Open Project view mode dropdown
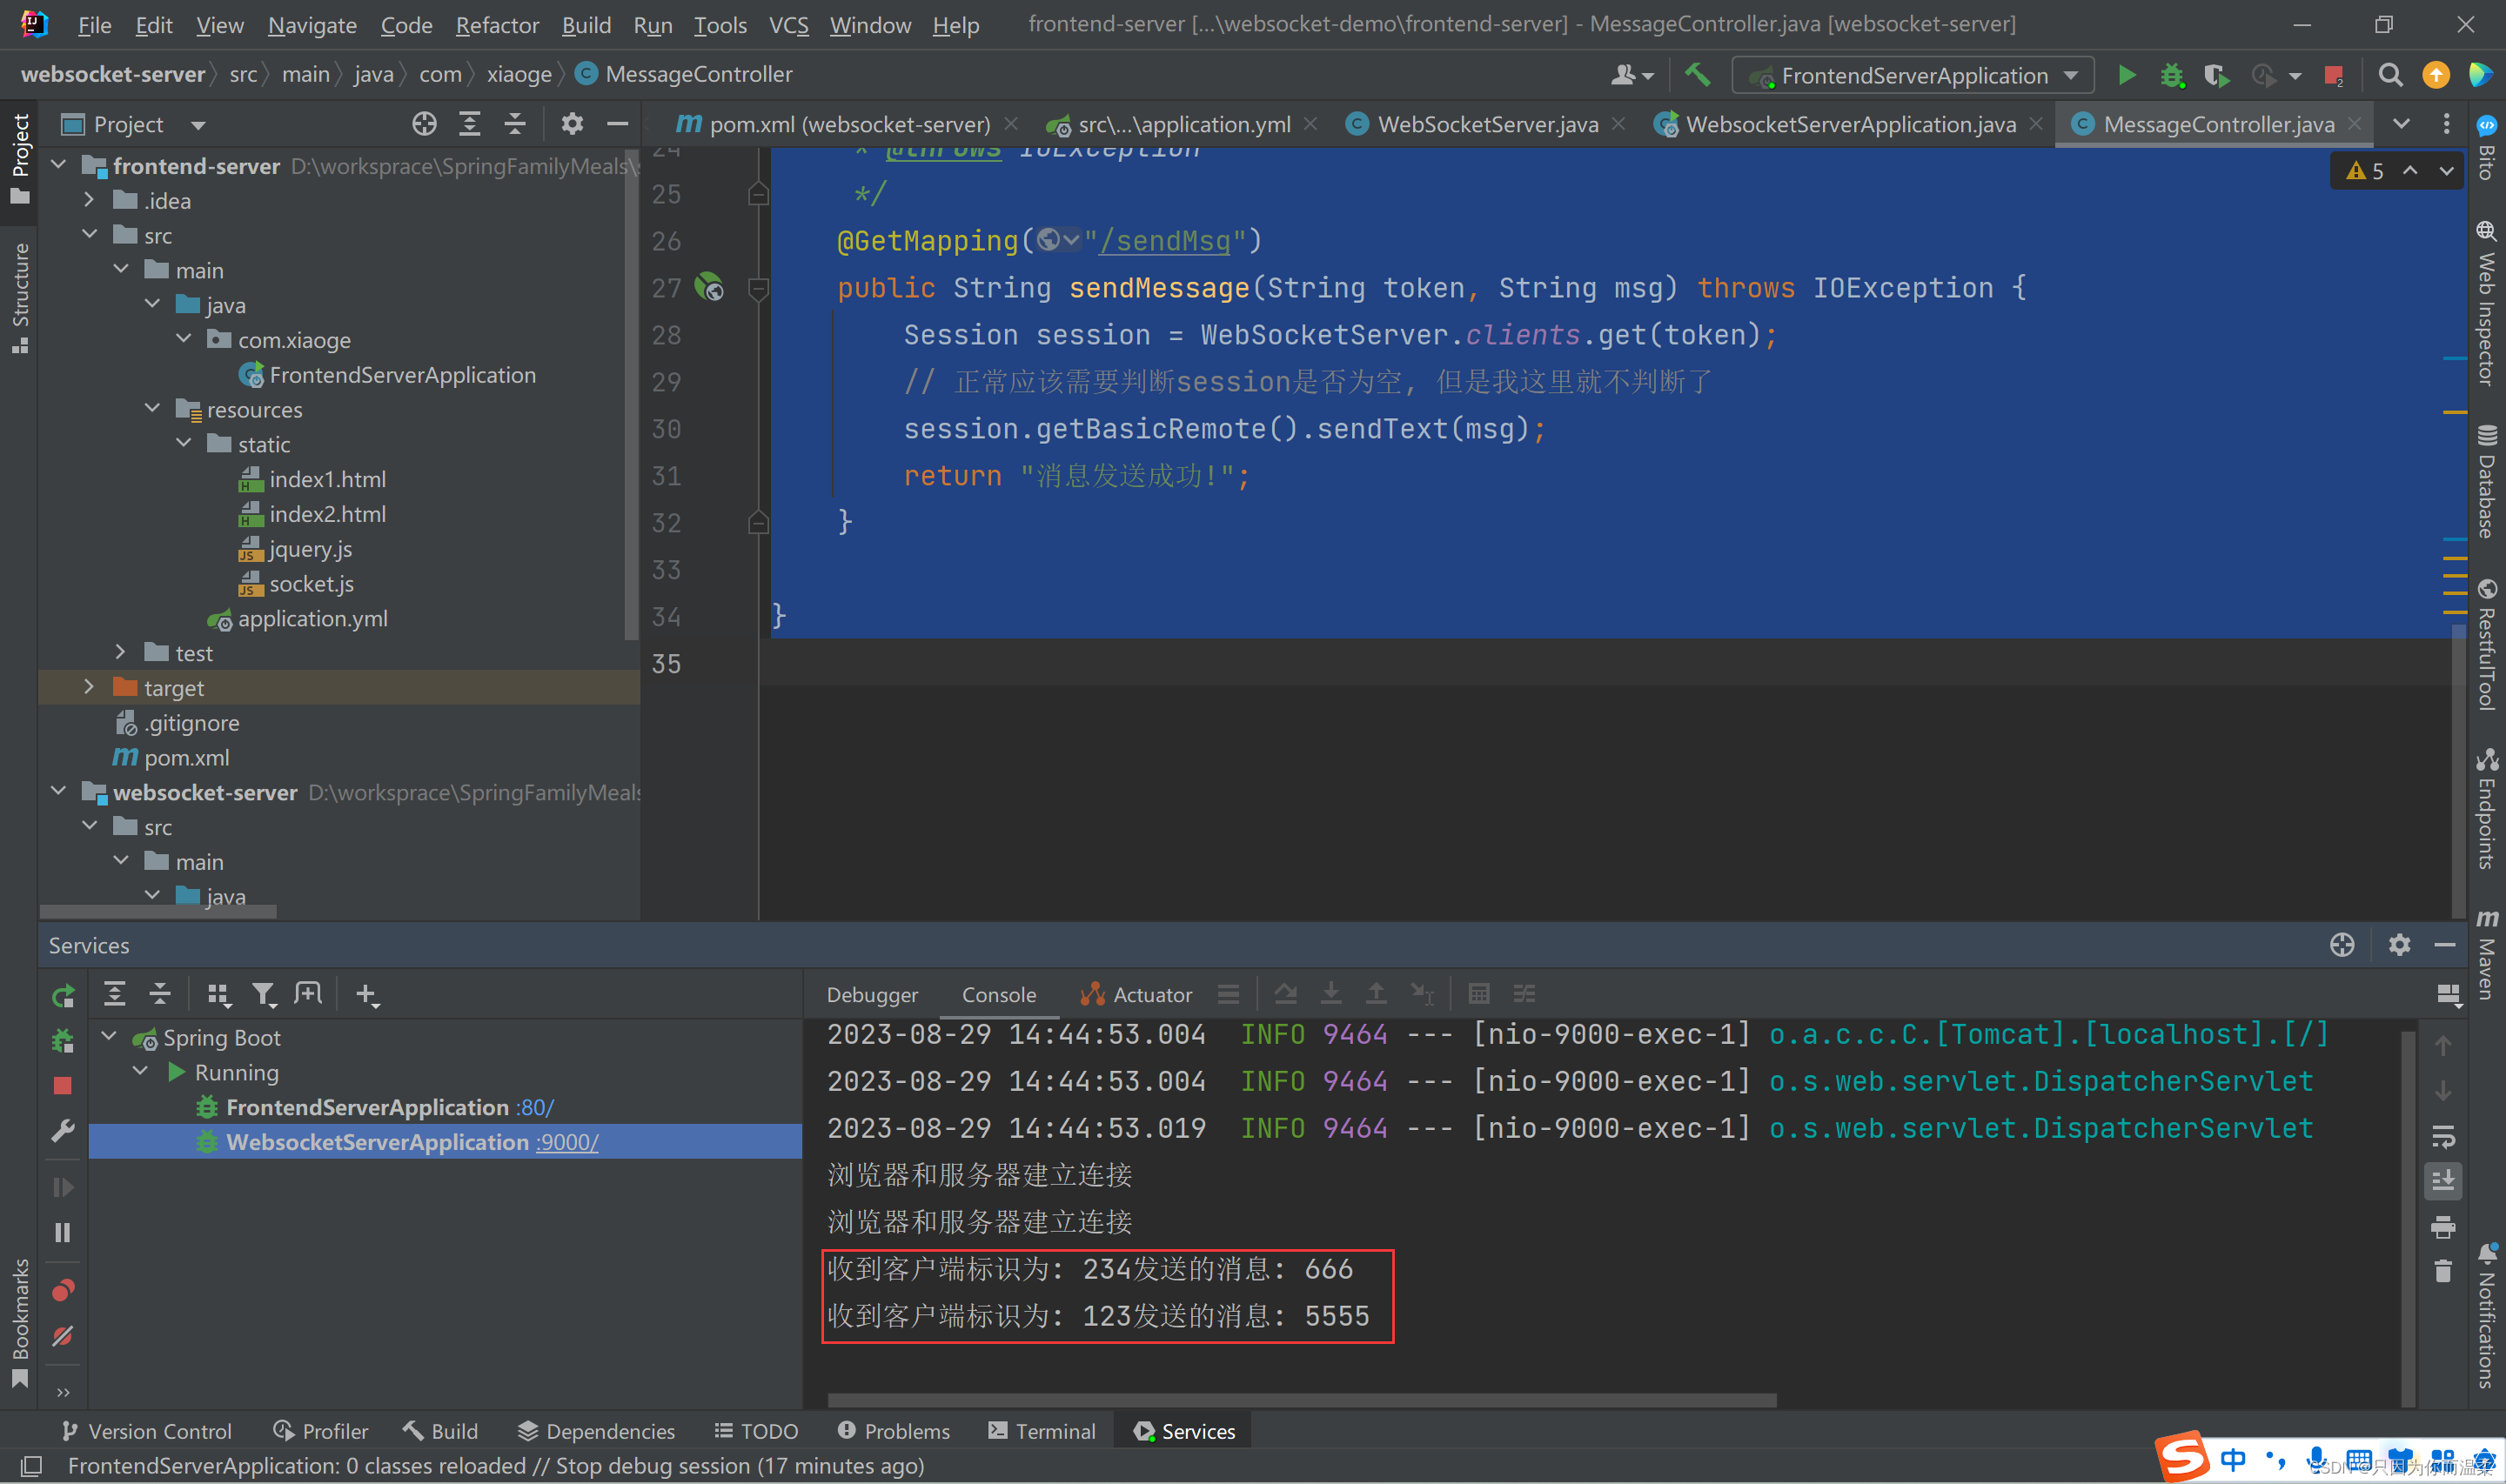2506x1484 pixels. click(198, 125)
